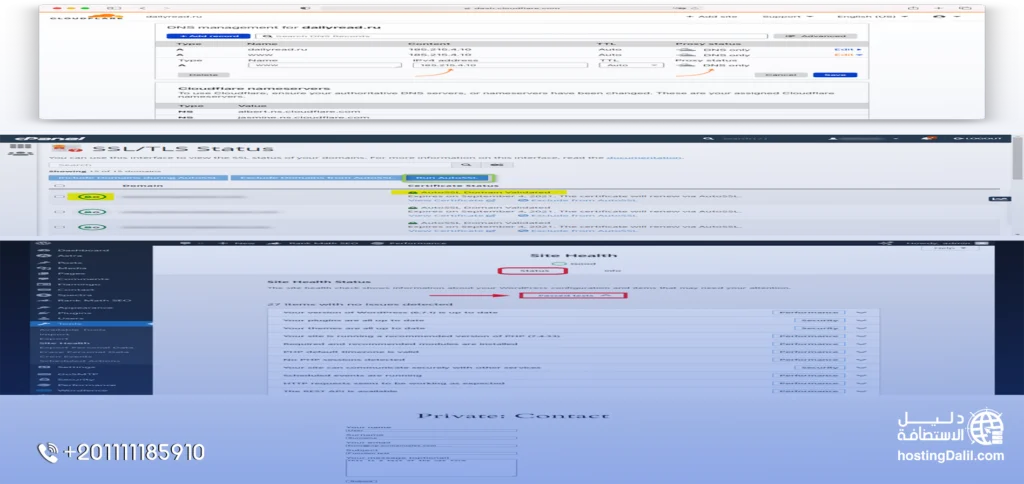
Task: Expand the recommended version of PHP row
Action: click(x=573, y=336)
